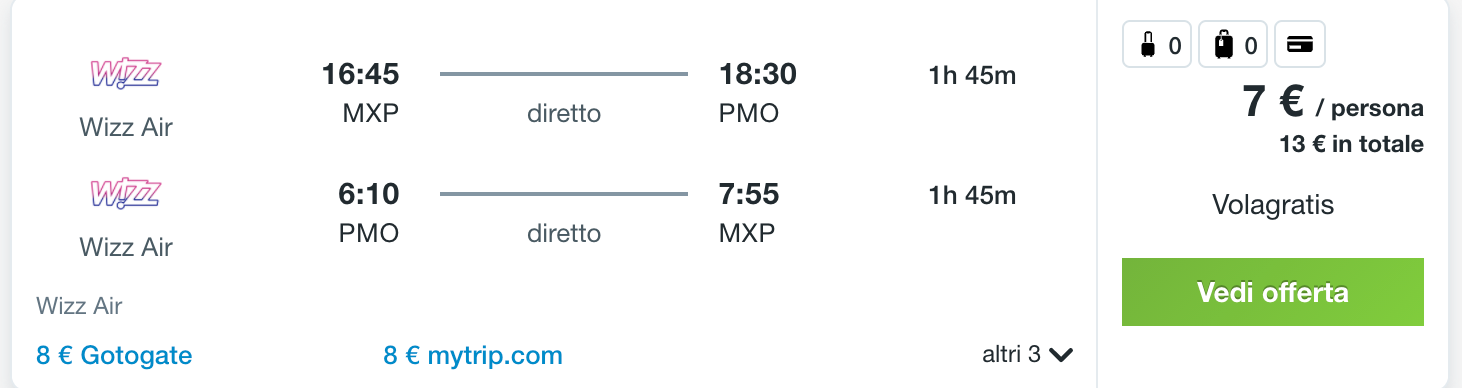This screenshot has width=1462, height=388.
Task: Click the 6:10 PMO return departure
Action: (x=369, y=194)
